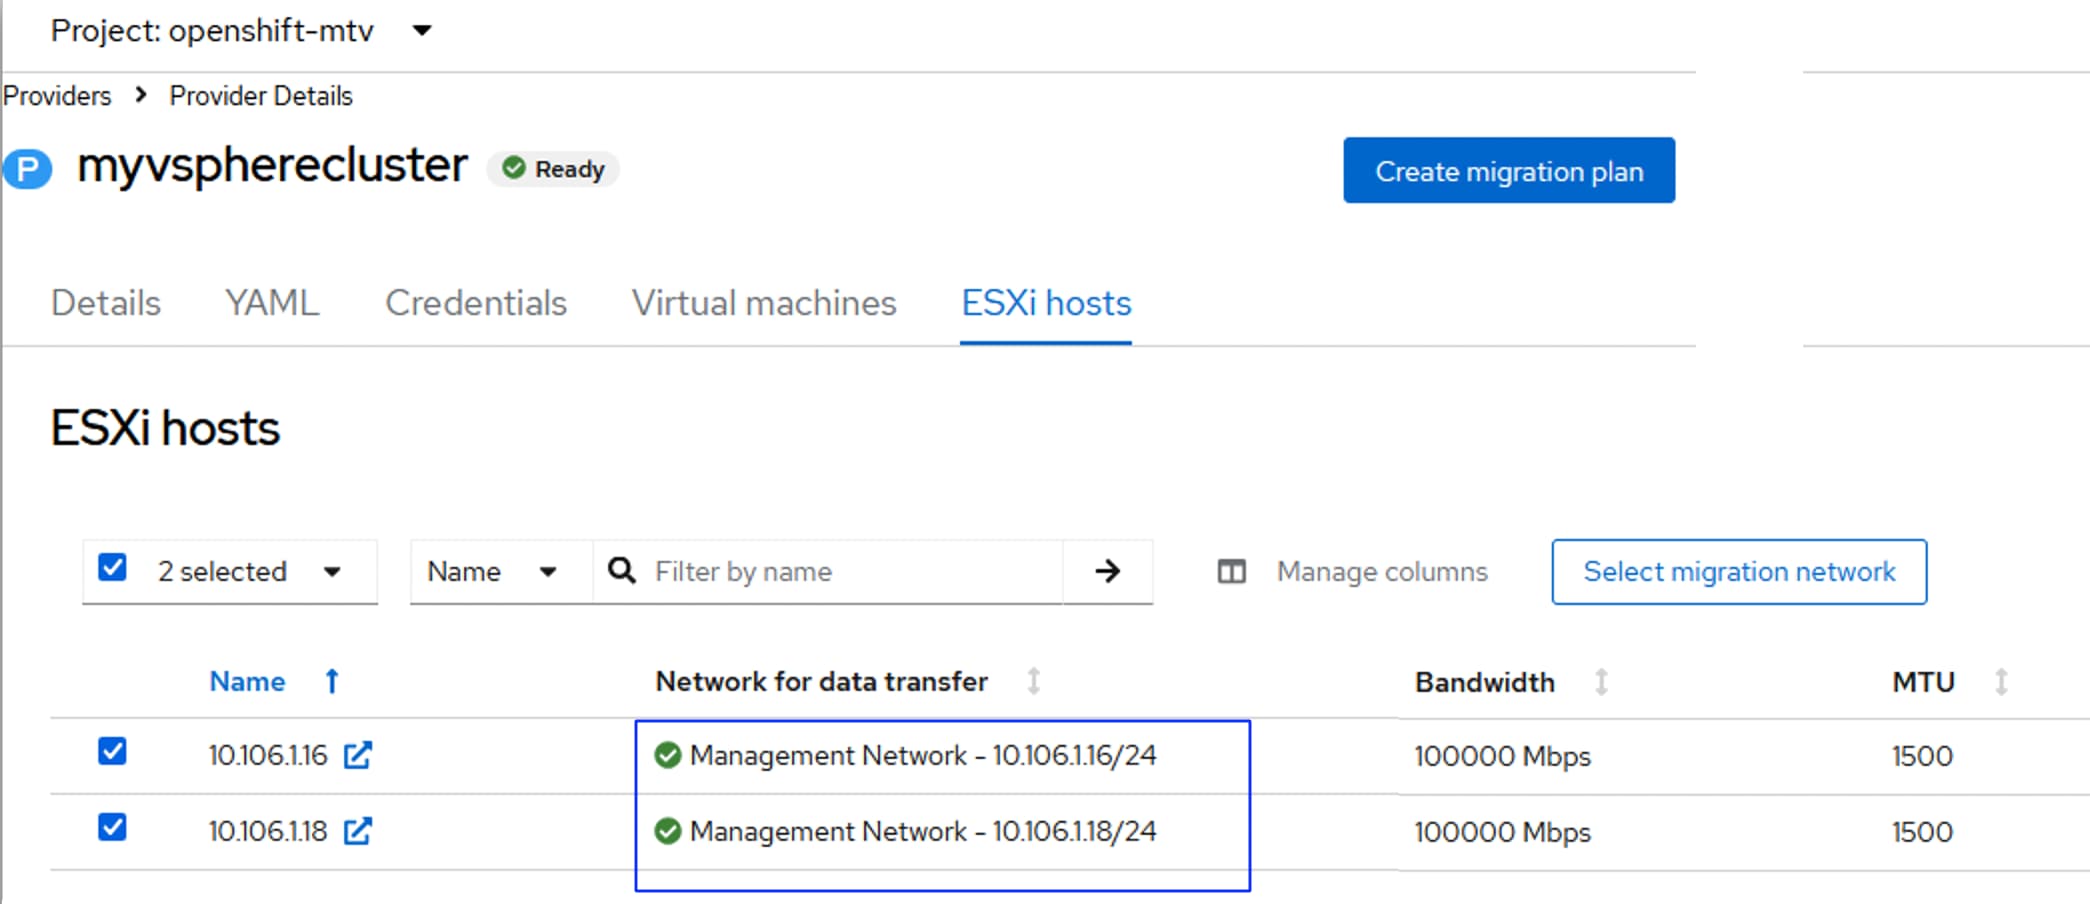This screenshot has width=2090, height=904.
Task: Click Create migration plan button
Action: 1508,171
